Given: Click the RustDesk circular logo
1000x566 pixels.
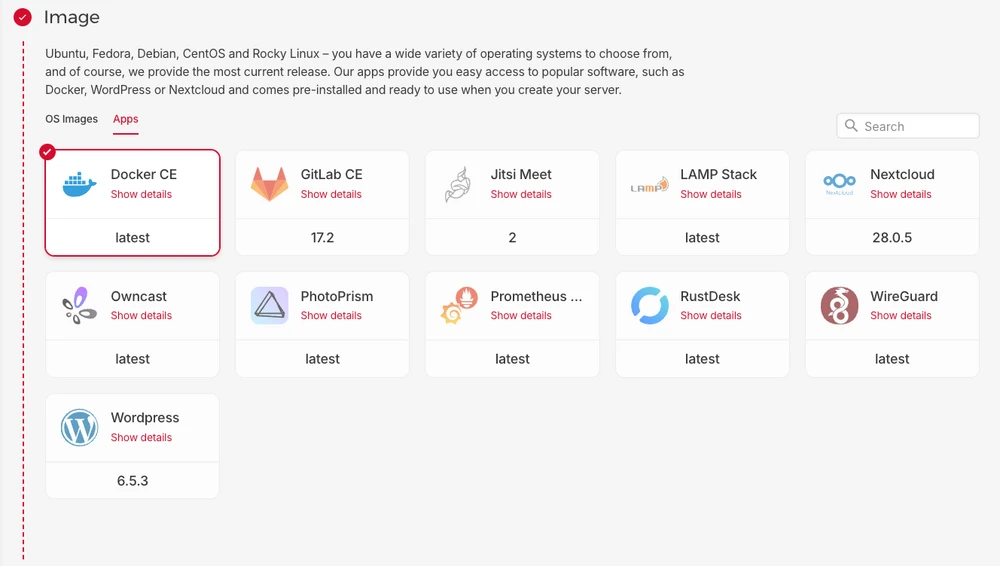Looking at the screenshot, I should click(649, 306).
